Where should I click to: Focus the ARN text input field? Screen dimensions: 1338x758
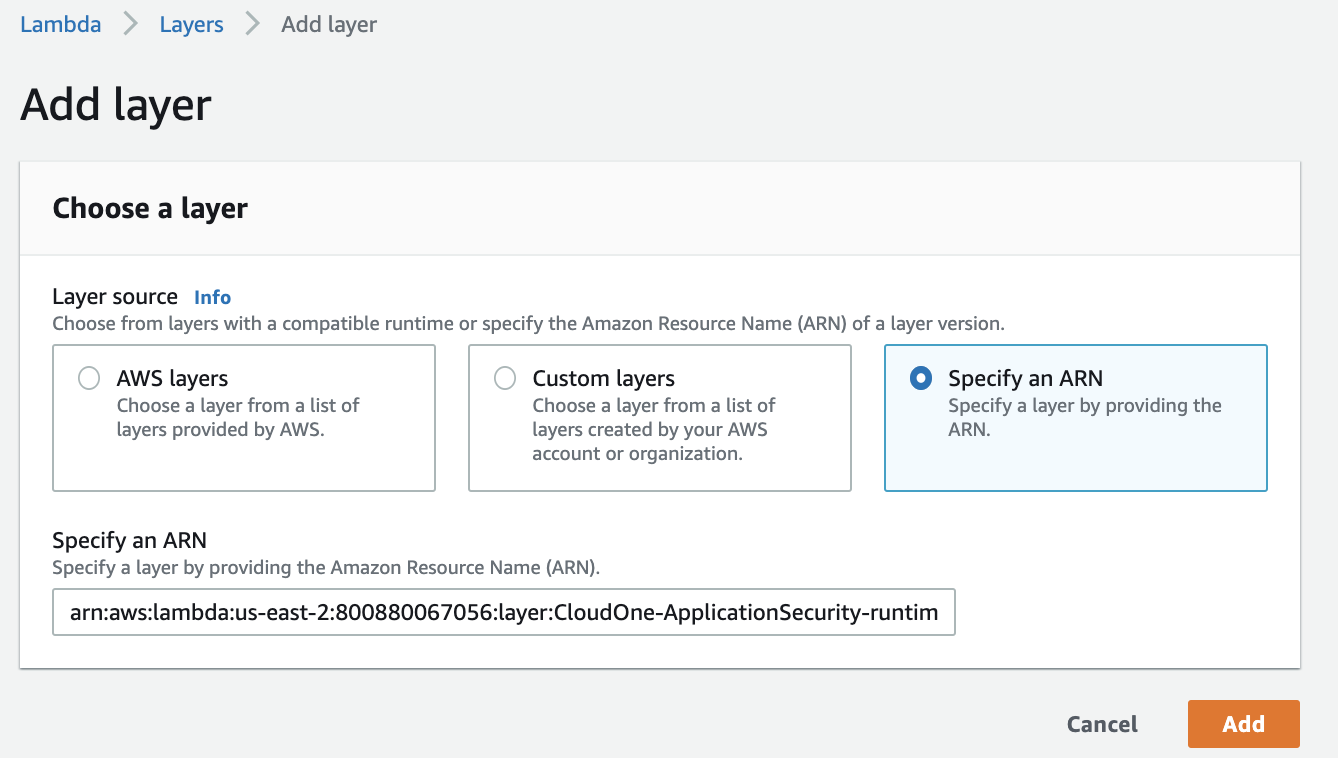click(503, 612)
